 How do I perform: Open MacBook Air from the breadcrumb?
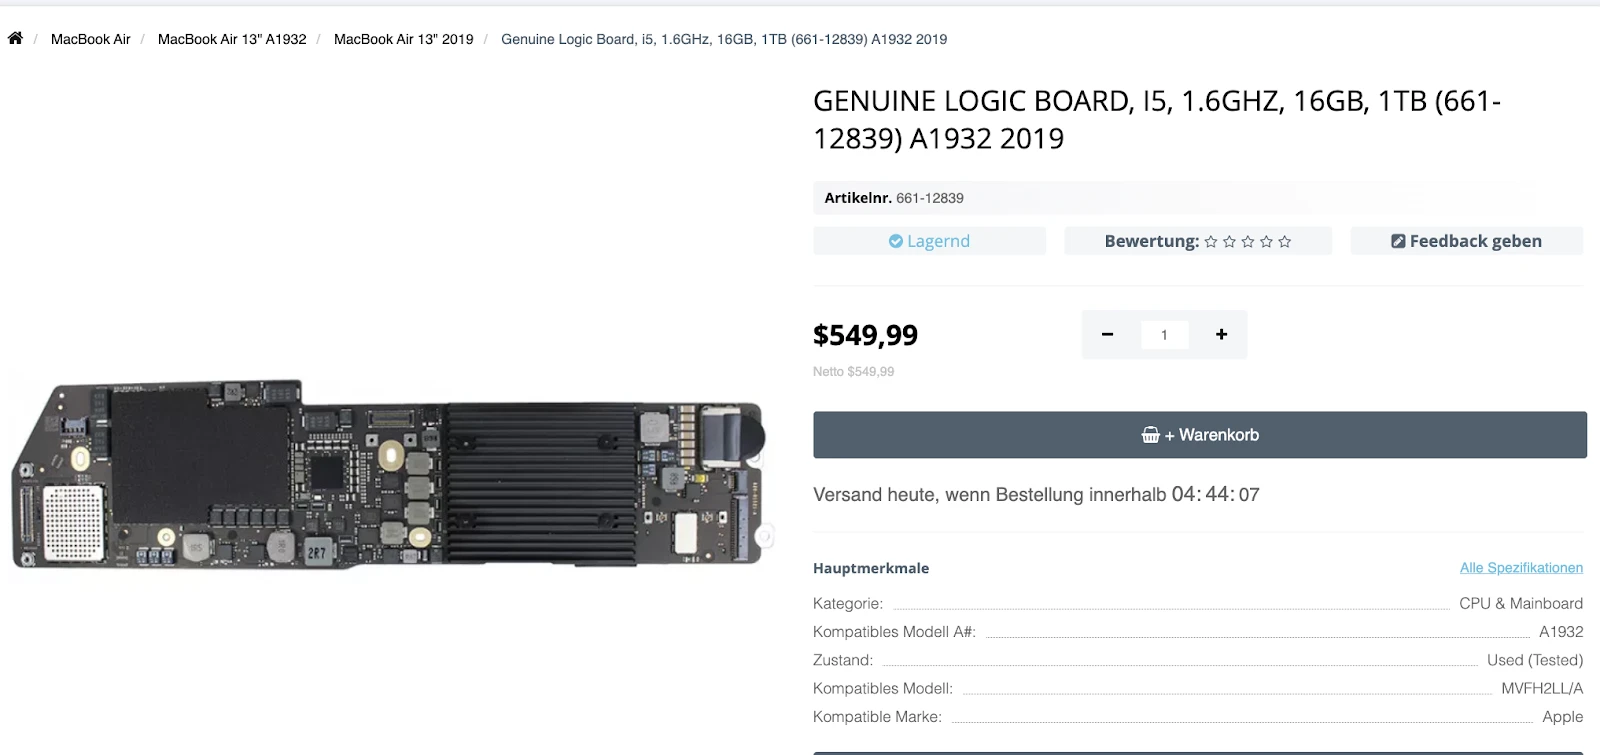(91, 39)
